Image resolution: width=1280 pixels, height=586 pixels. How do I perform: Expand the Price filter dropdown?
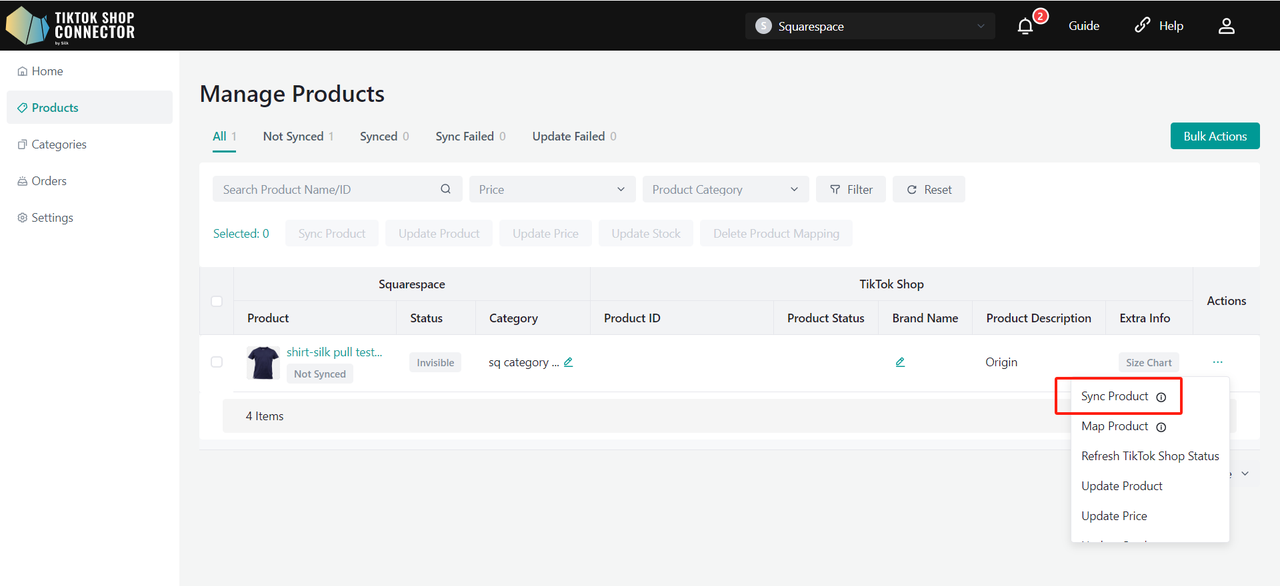pyautogui.click(x=552, y=189)
